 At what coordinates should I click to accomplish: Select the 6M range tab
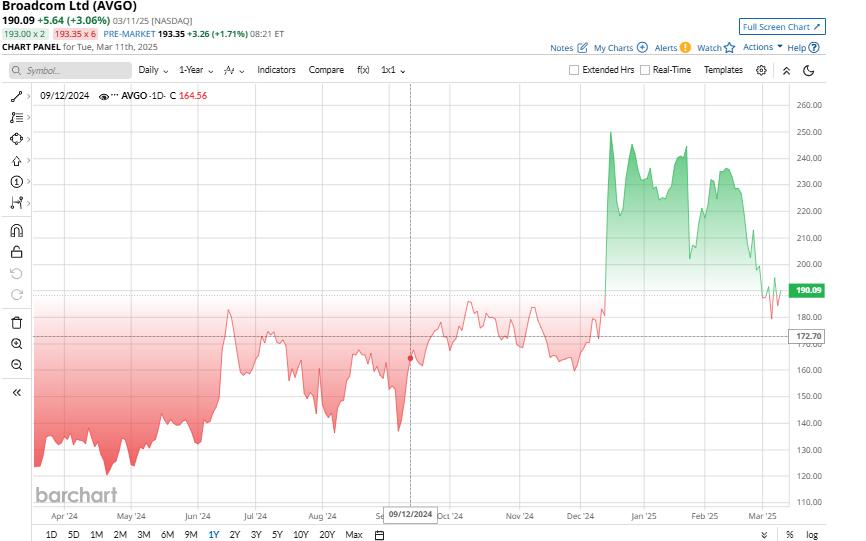(167, 534)
